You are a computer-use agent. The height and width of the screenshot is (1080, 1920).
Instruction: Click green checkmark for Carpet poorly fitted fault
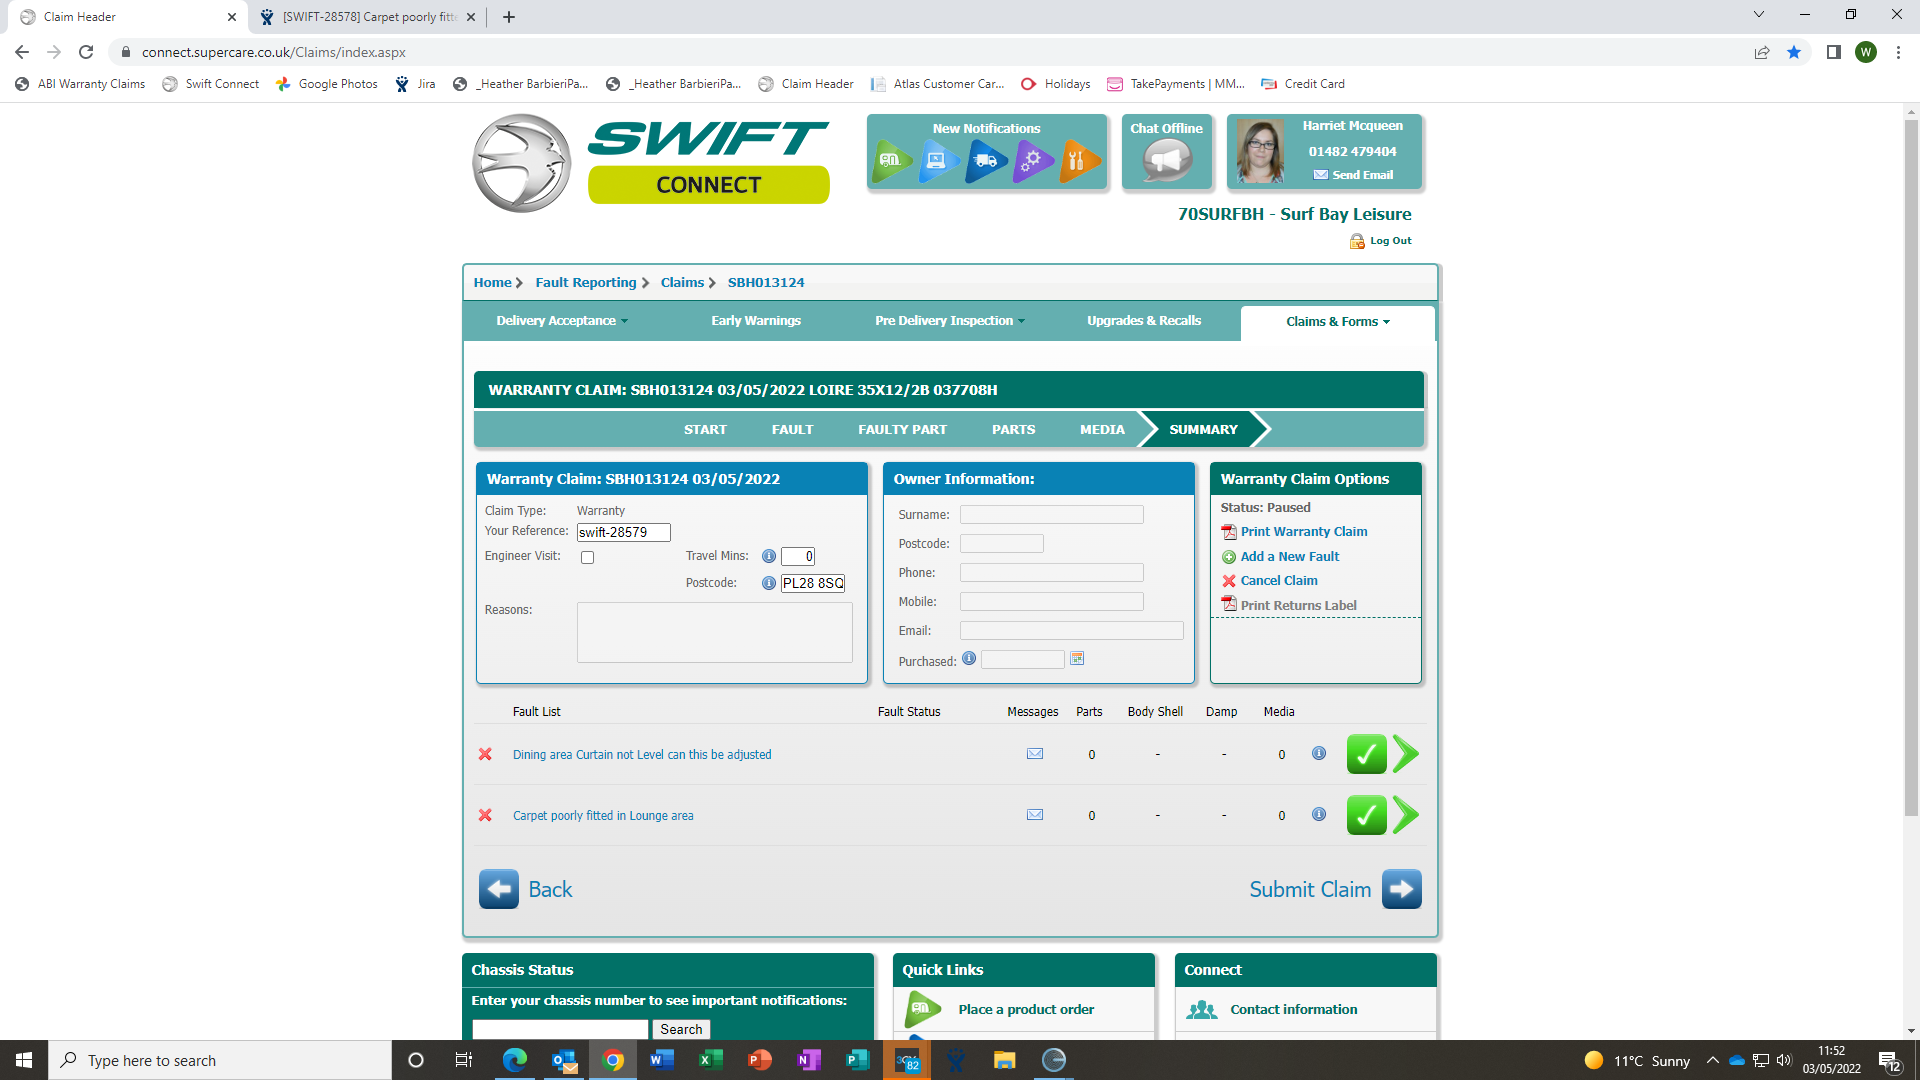click(x=1366, y=815)
